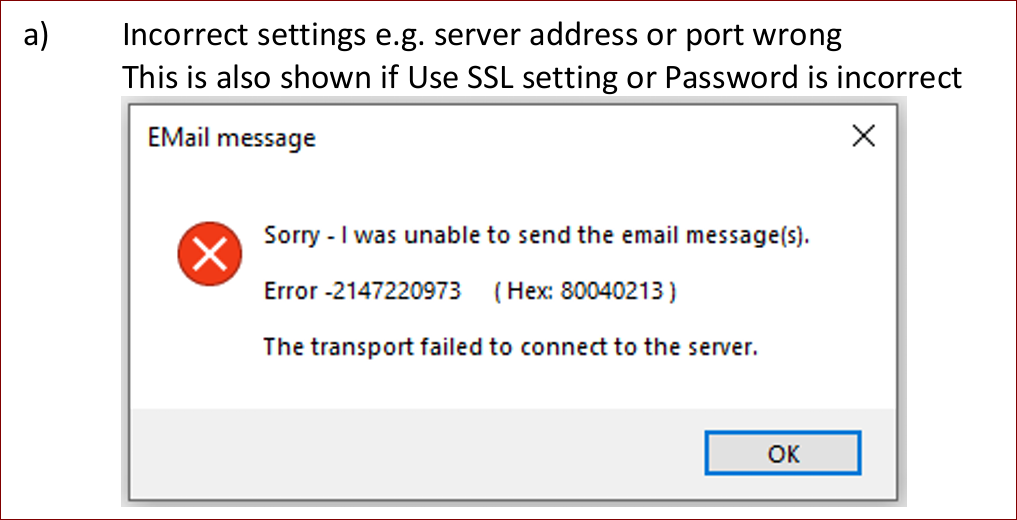Click the 'Incorrect settings' heading line
The height and width of the screenshot is (520, 1017).
click(x=482, y=37)
